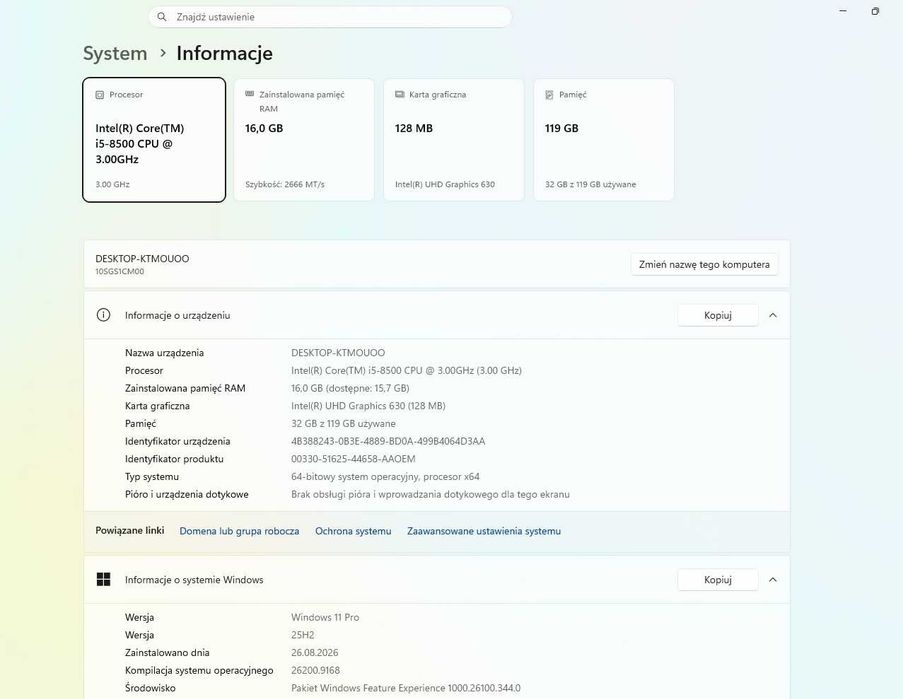Go back to System breadcrumb
903x699 pixels.
click(x=115, y=54)
